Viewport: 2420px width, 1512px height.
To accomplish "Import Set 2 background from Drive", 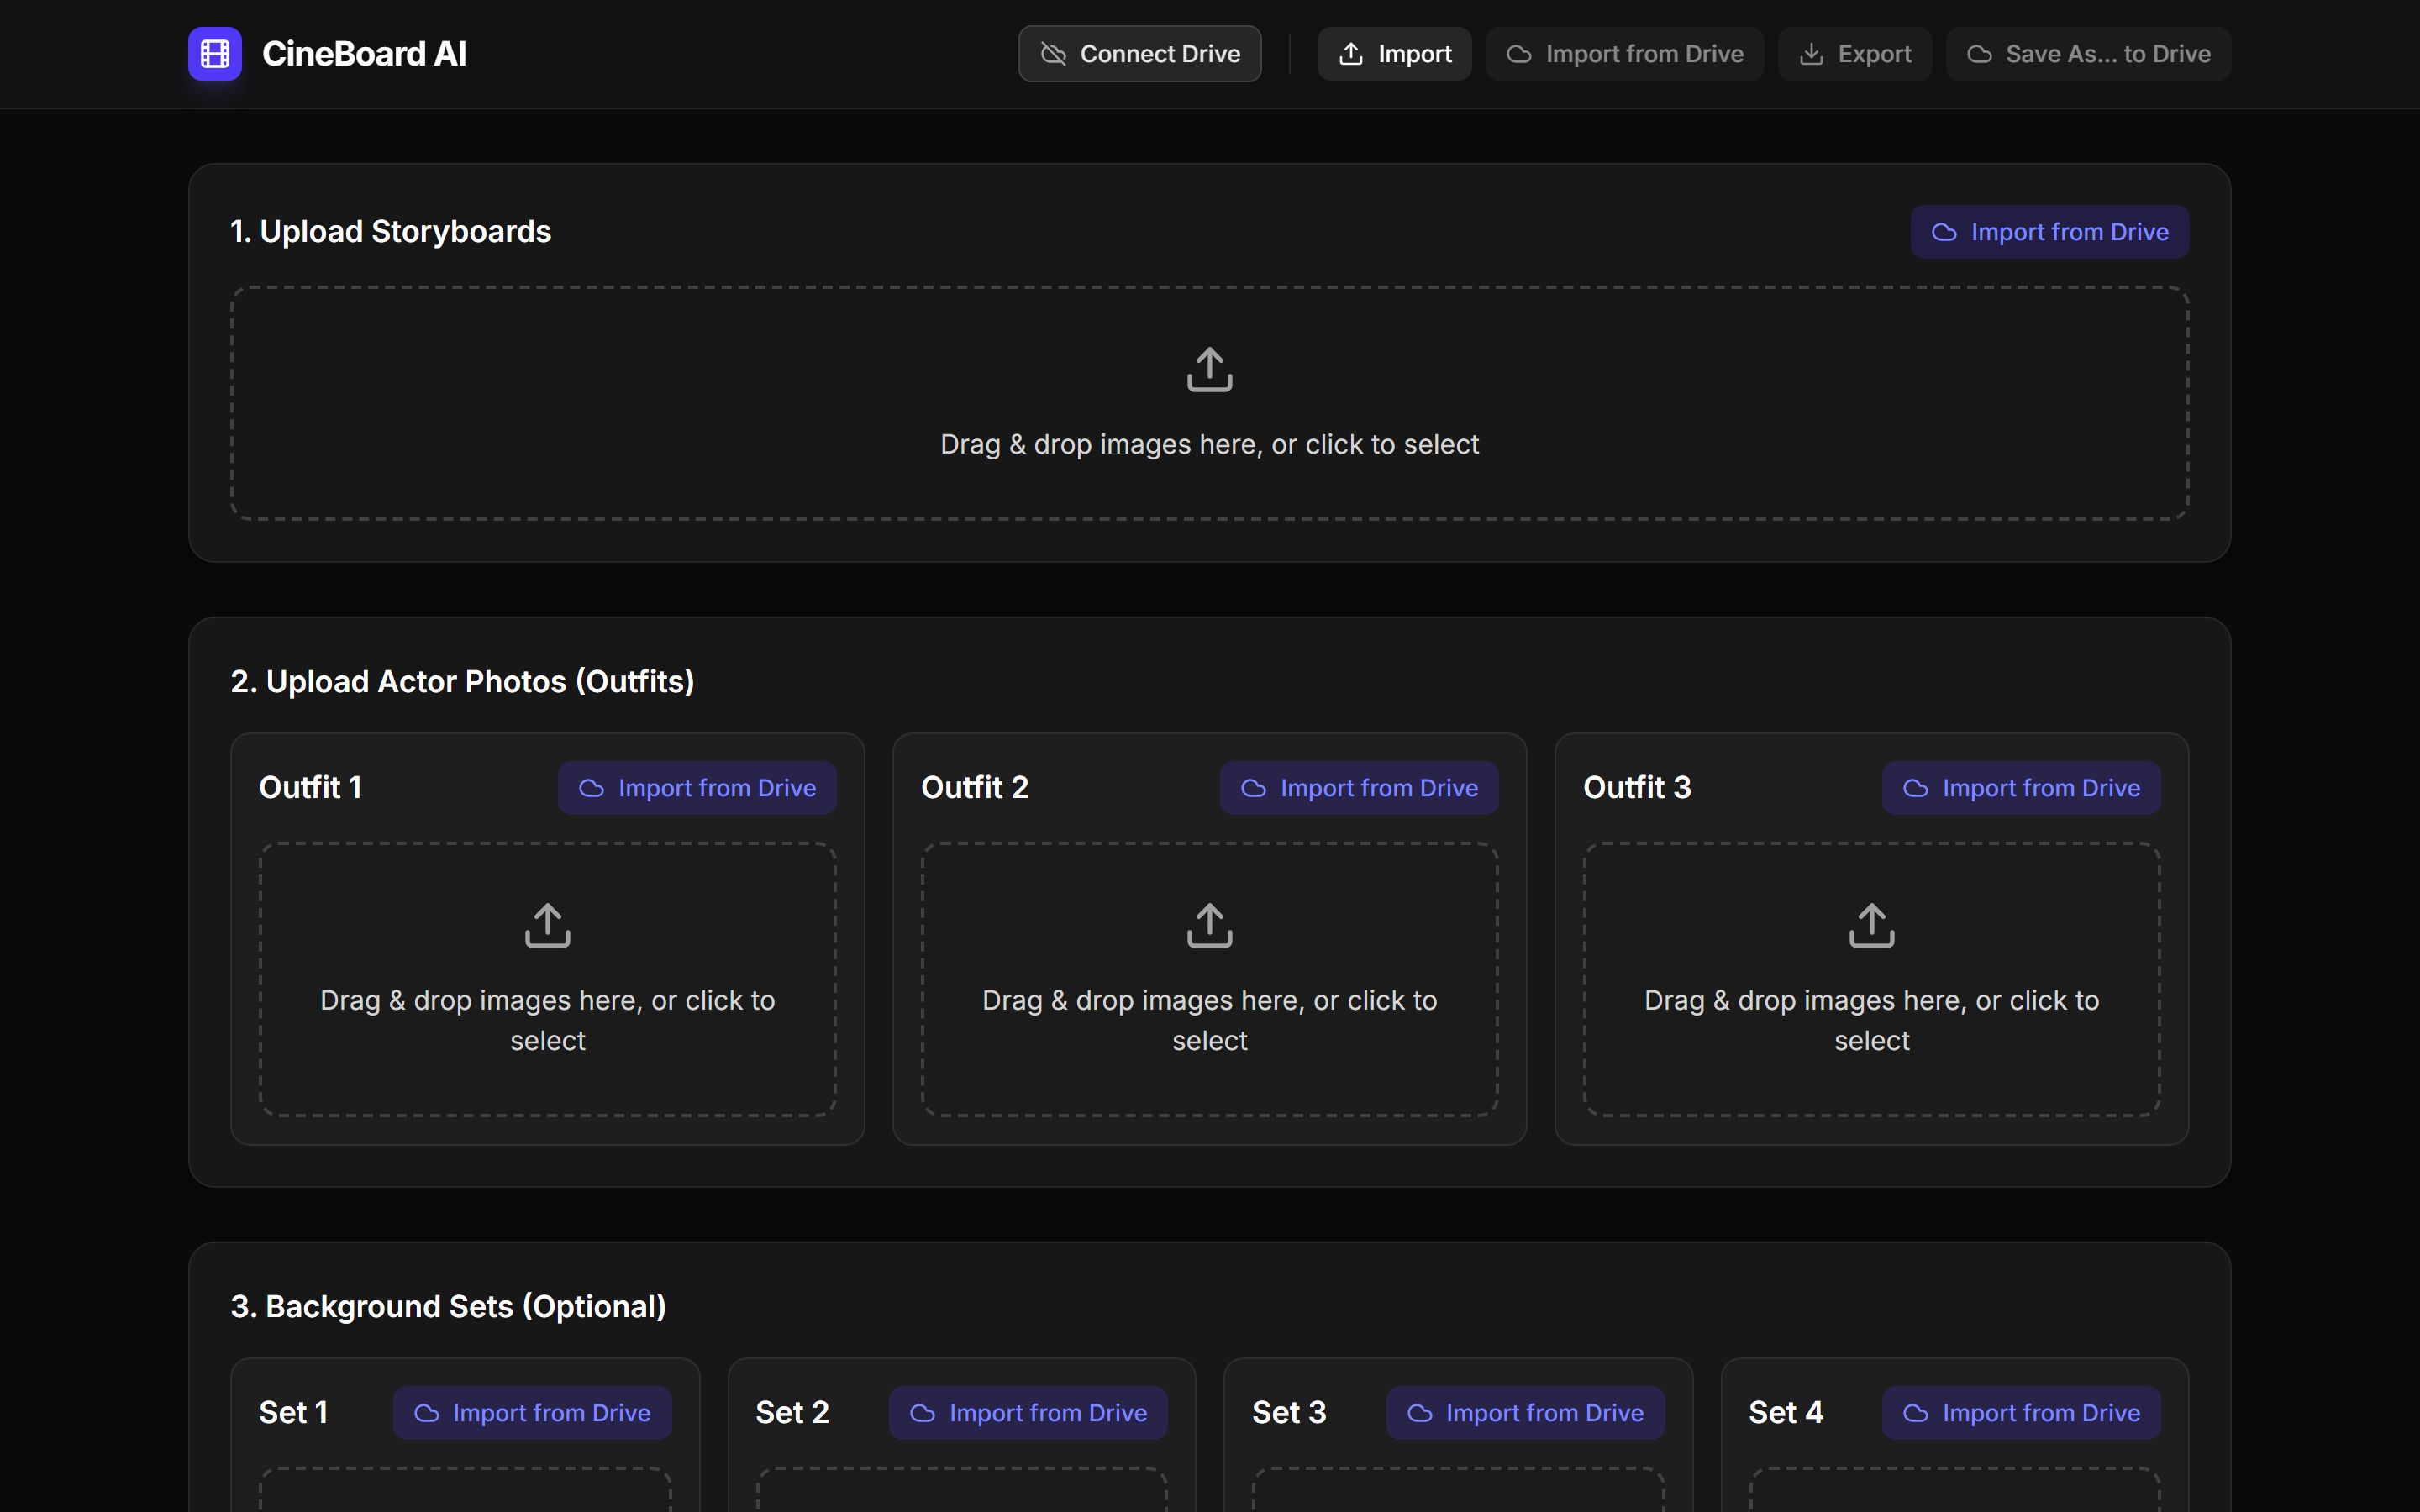I will pyautogui.click(x=1028, y=1413).
